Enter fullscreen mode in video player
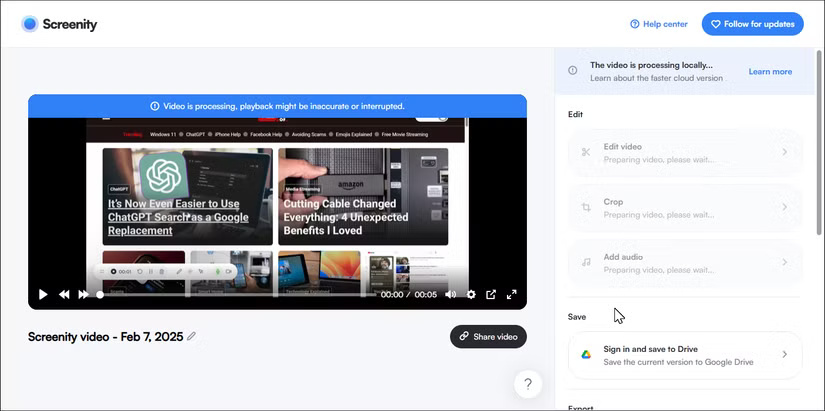The width and height of the screenshot is (825, 411). (x=512, y=295)
